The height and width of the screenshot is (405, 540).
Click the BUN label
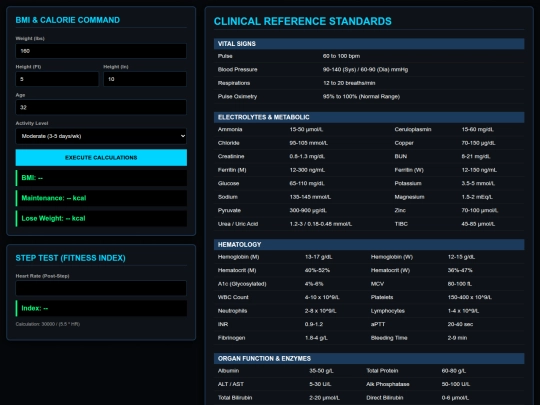401,156
